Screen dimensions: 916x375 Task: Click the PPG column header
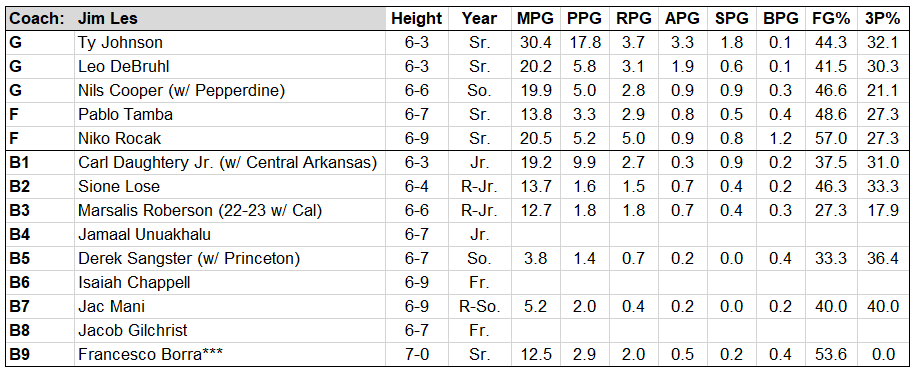coord(585,19)
